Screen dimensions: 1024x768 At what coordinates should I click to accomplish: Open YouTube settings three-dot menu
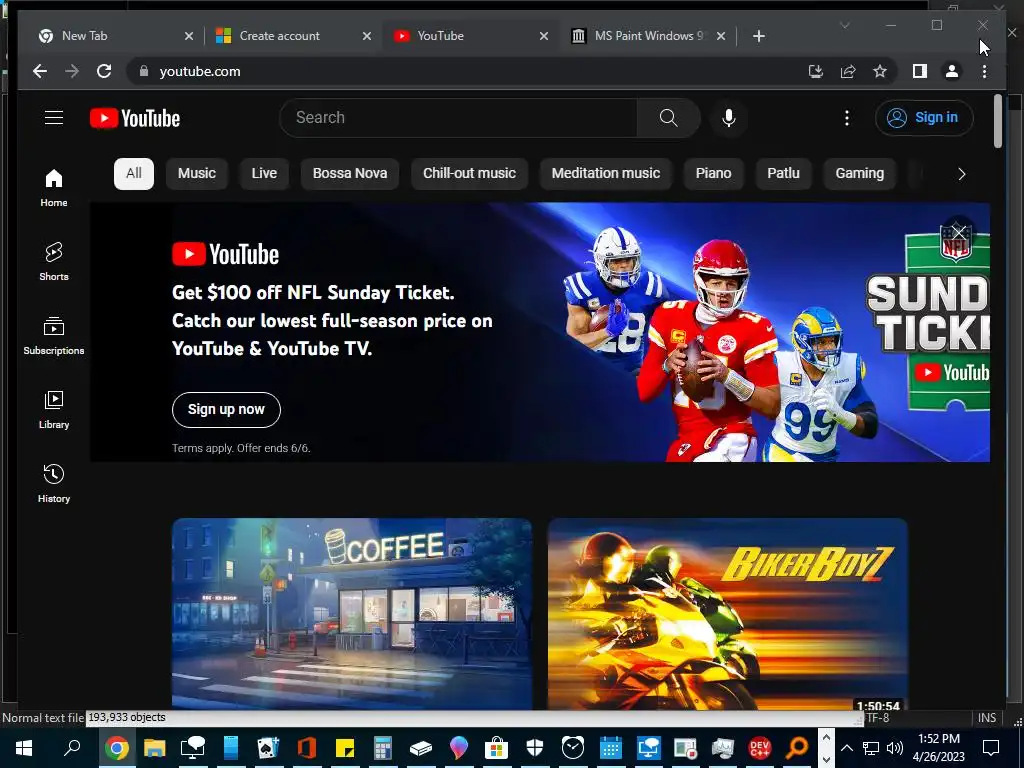point(846,118)
